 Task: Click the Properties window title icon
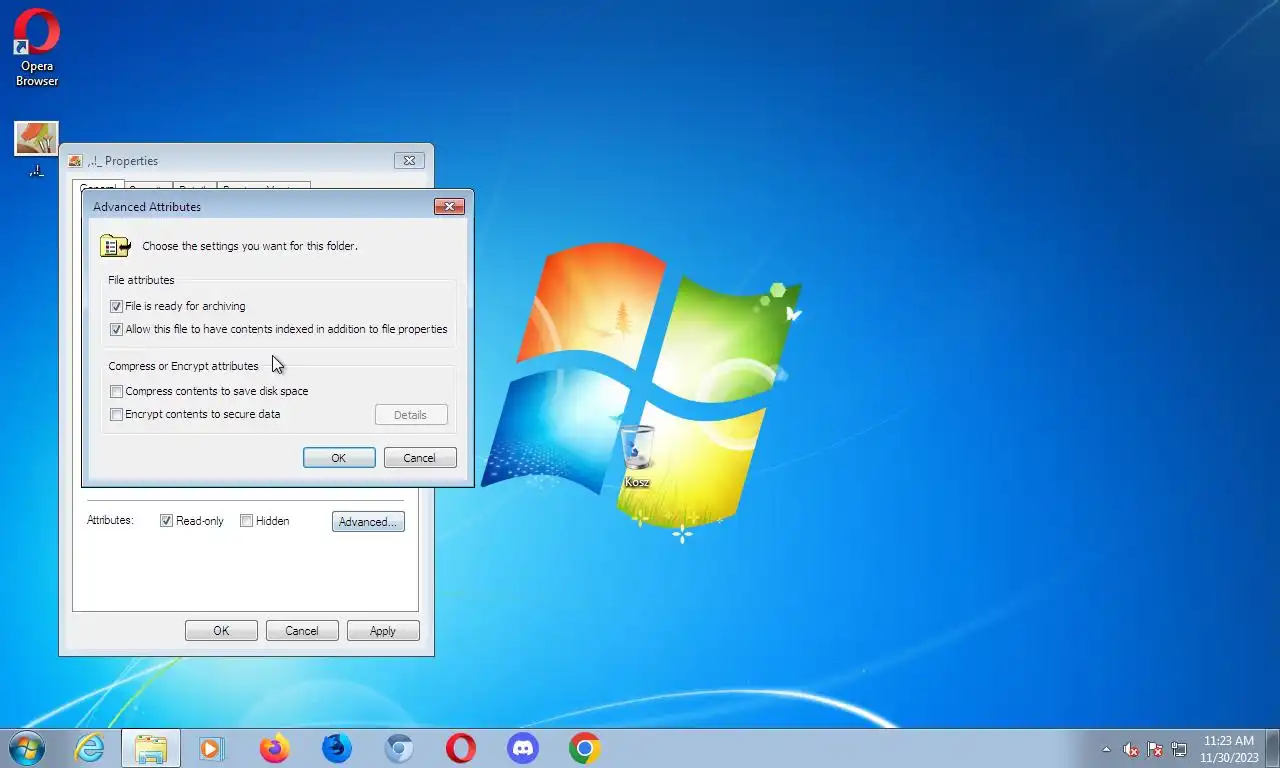(75, 160)
